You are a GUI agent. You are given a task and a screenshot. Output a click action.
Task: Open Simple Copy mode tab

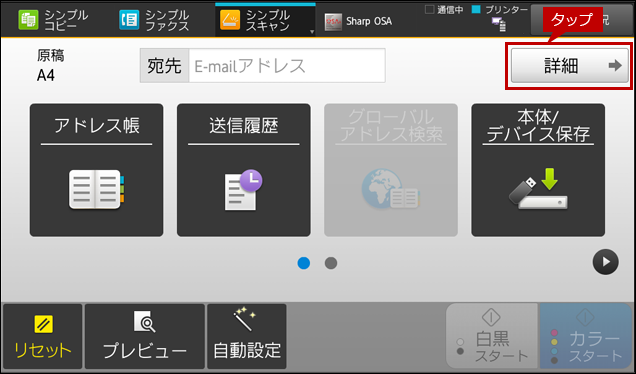(54, 20)
